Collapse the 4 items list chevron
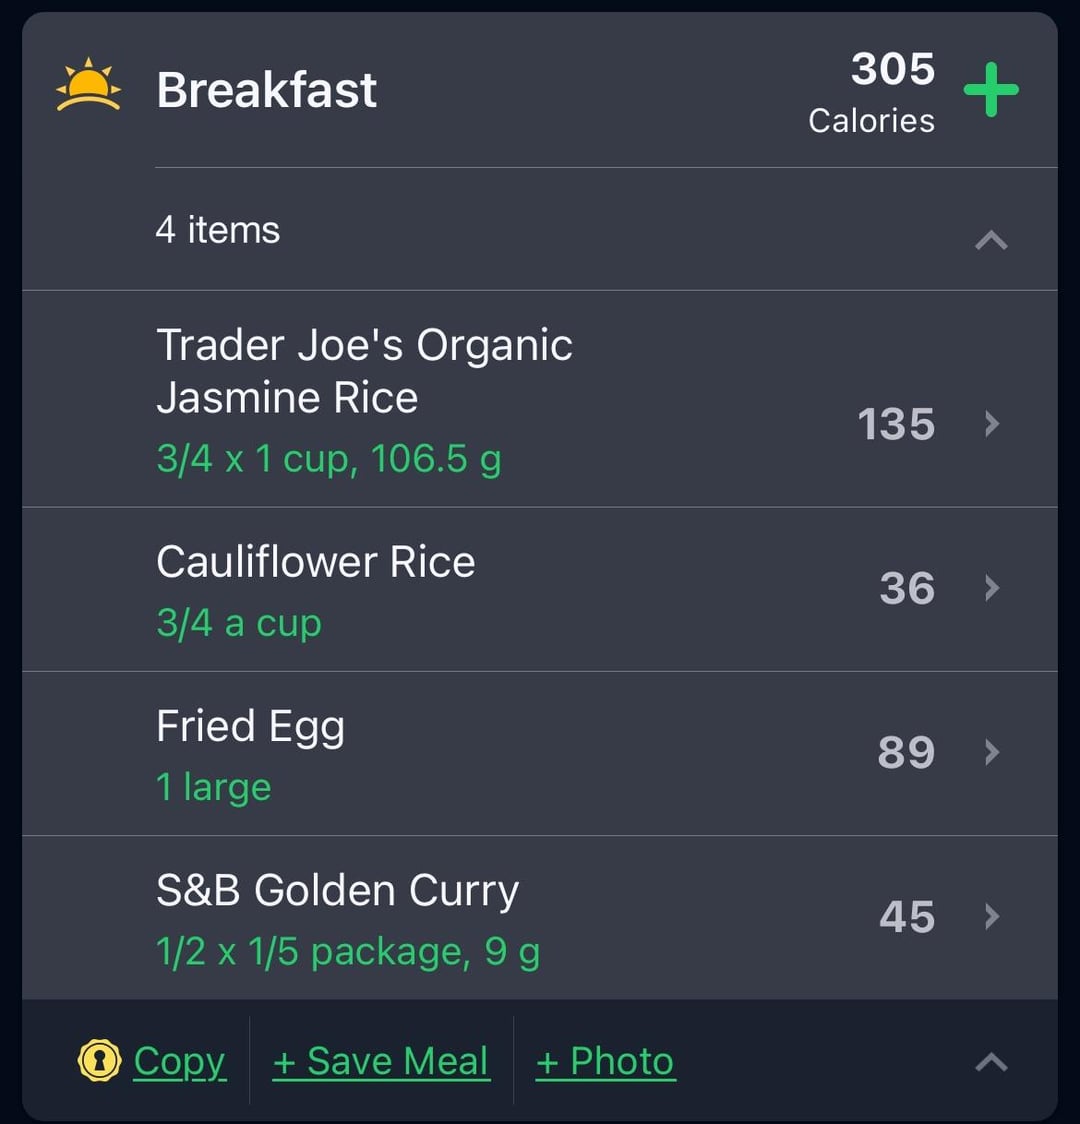1080x1124 pixels. point(992,239)
